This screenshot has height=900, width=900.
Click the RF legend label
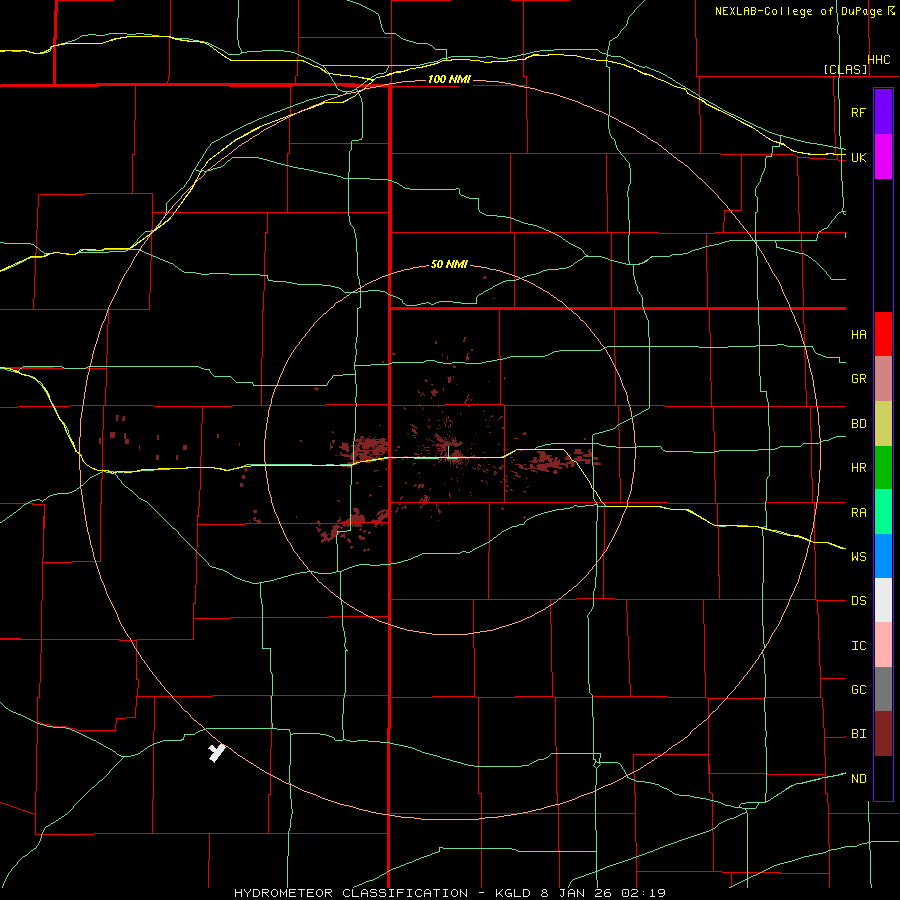pos(858,112)
